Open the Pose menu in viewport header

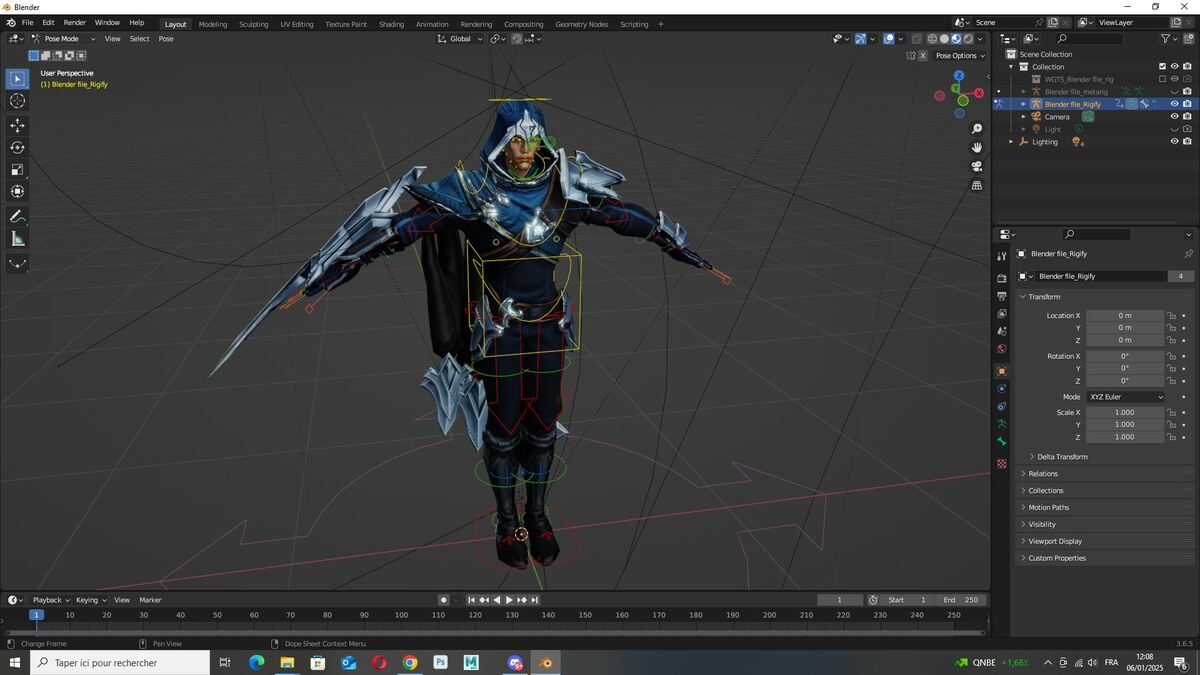pos(166,39)
